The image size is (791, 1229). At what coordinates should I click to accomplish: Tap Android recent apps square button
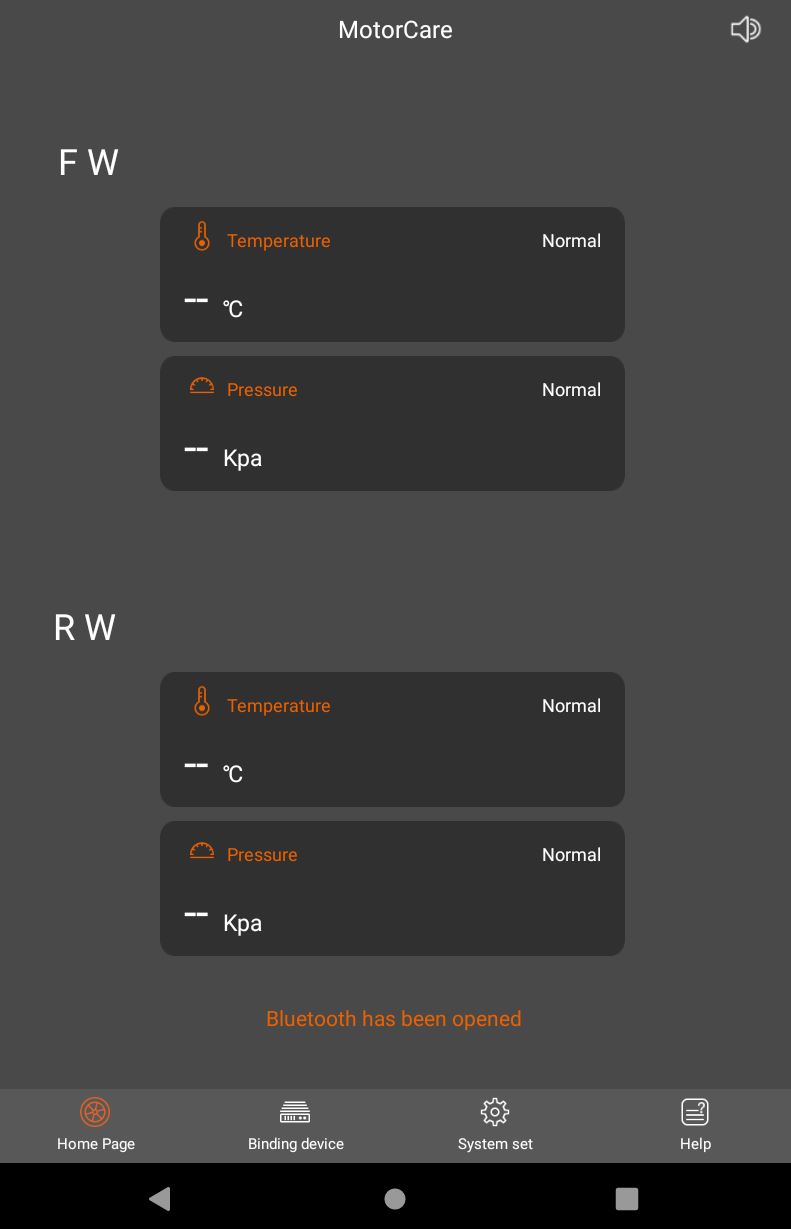[627, 1198]
